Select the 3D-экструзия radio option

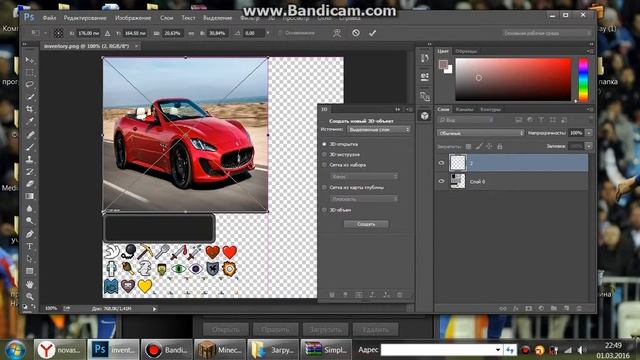pos(324,155)
